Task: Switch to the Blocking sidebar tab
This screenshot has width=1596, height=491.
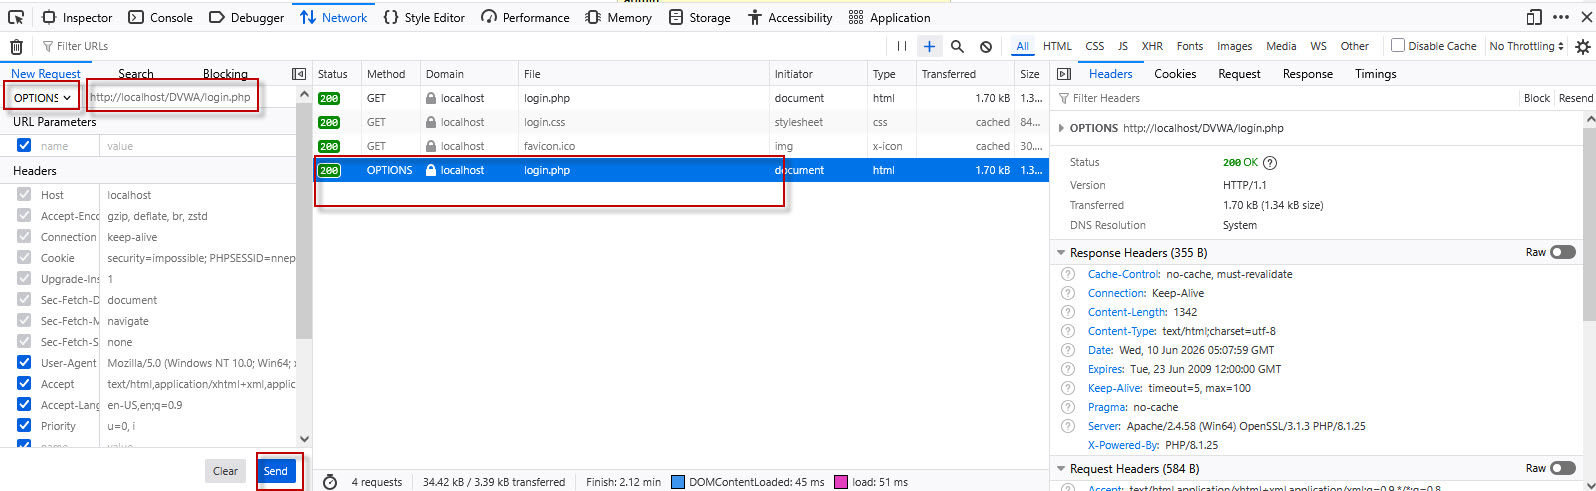Action: (x=225, y=74)
